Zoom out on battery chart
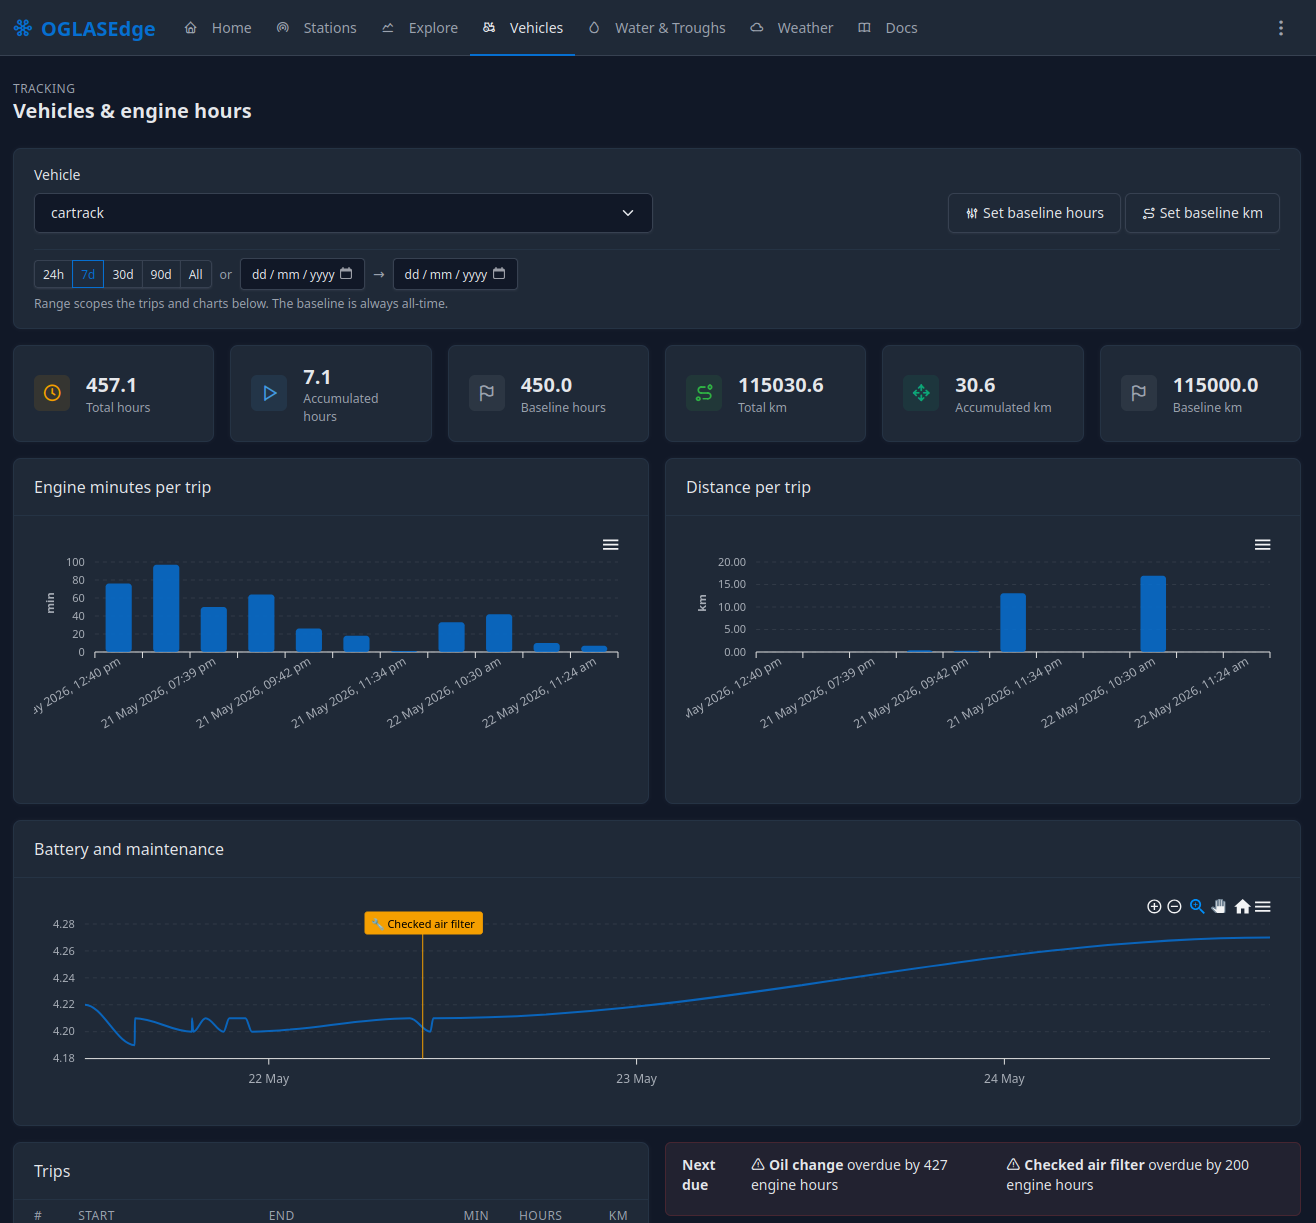This screenshot has height=1223, width=1316. (1174, 906)
